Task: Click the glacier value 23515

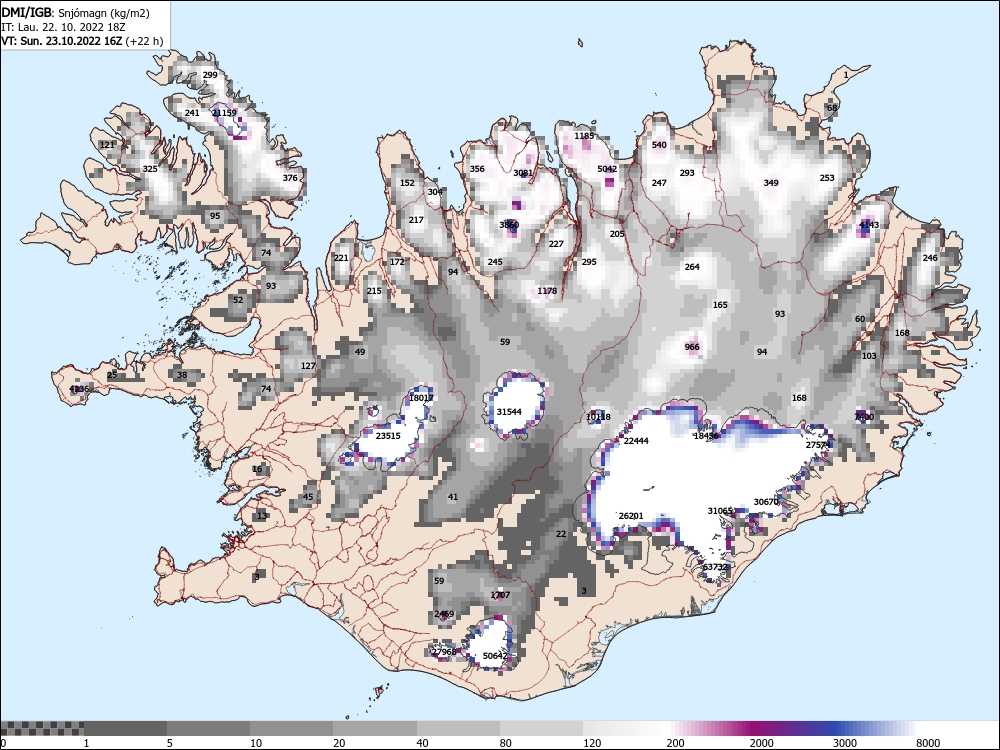Action: 388,436
